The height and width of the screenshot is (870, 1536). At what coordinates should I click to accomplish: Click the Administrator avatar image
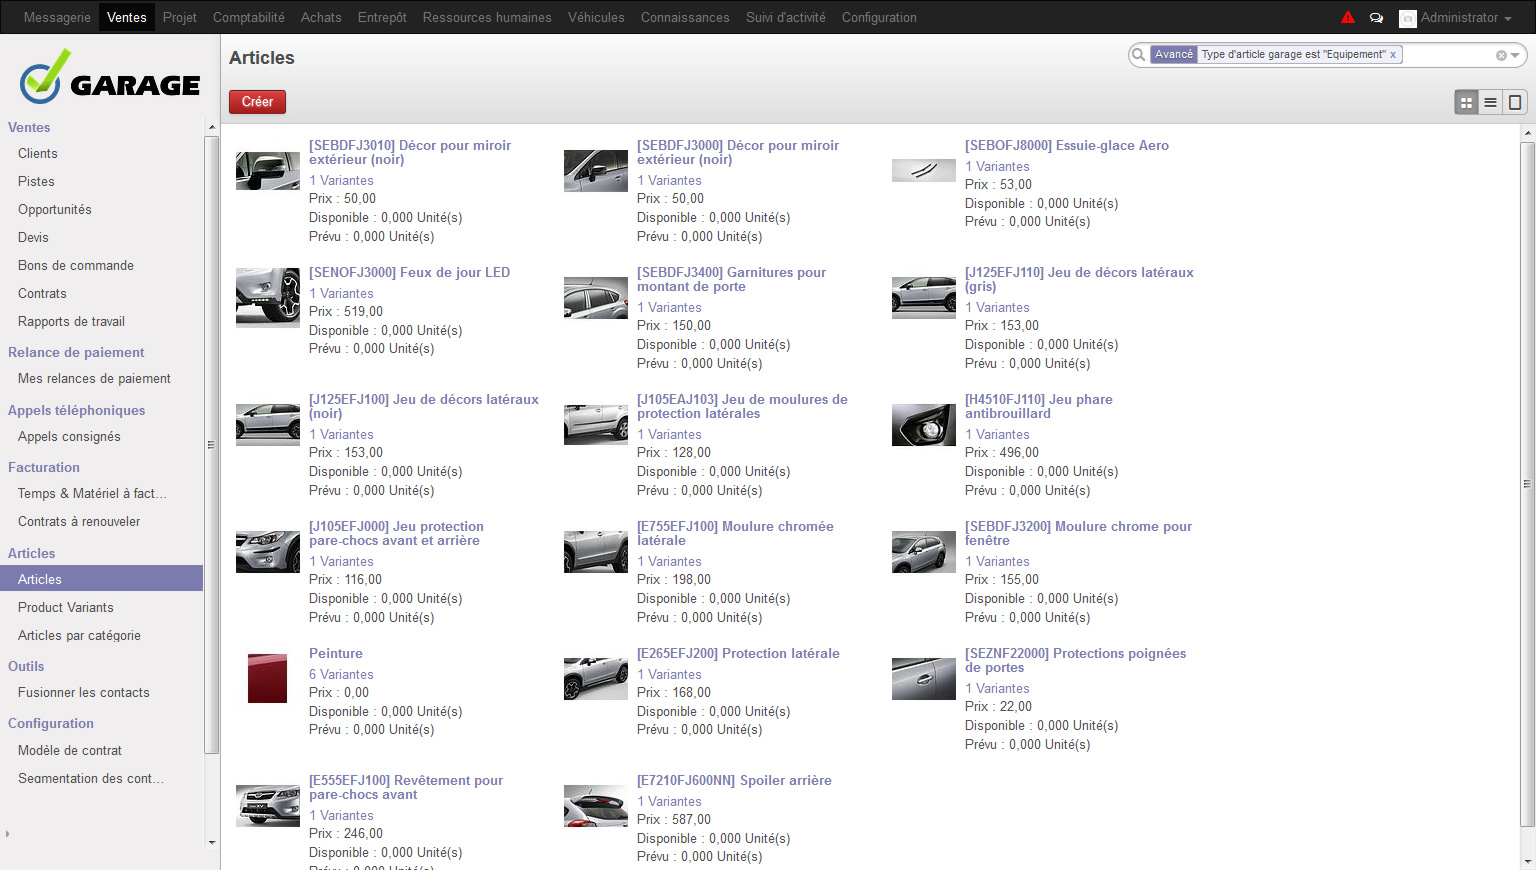pyautogui.click(x=1407, y=18)
